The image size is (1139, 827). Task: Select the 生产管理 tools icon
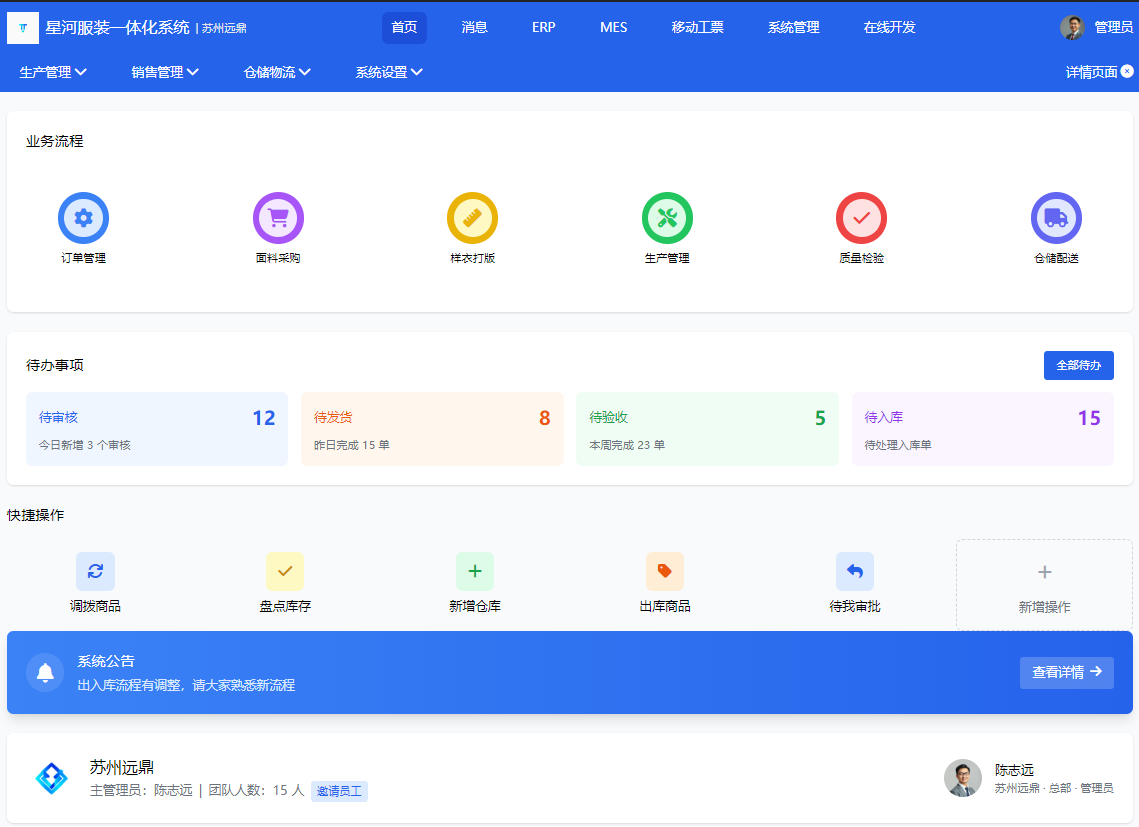(x=667, y=218)
